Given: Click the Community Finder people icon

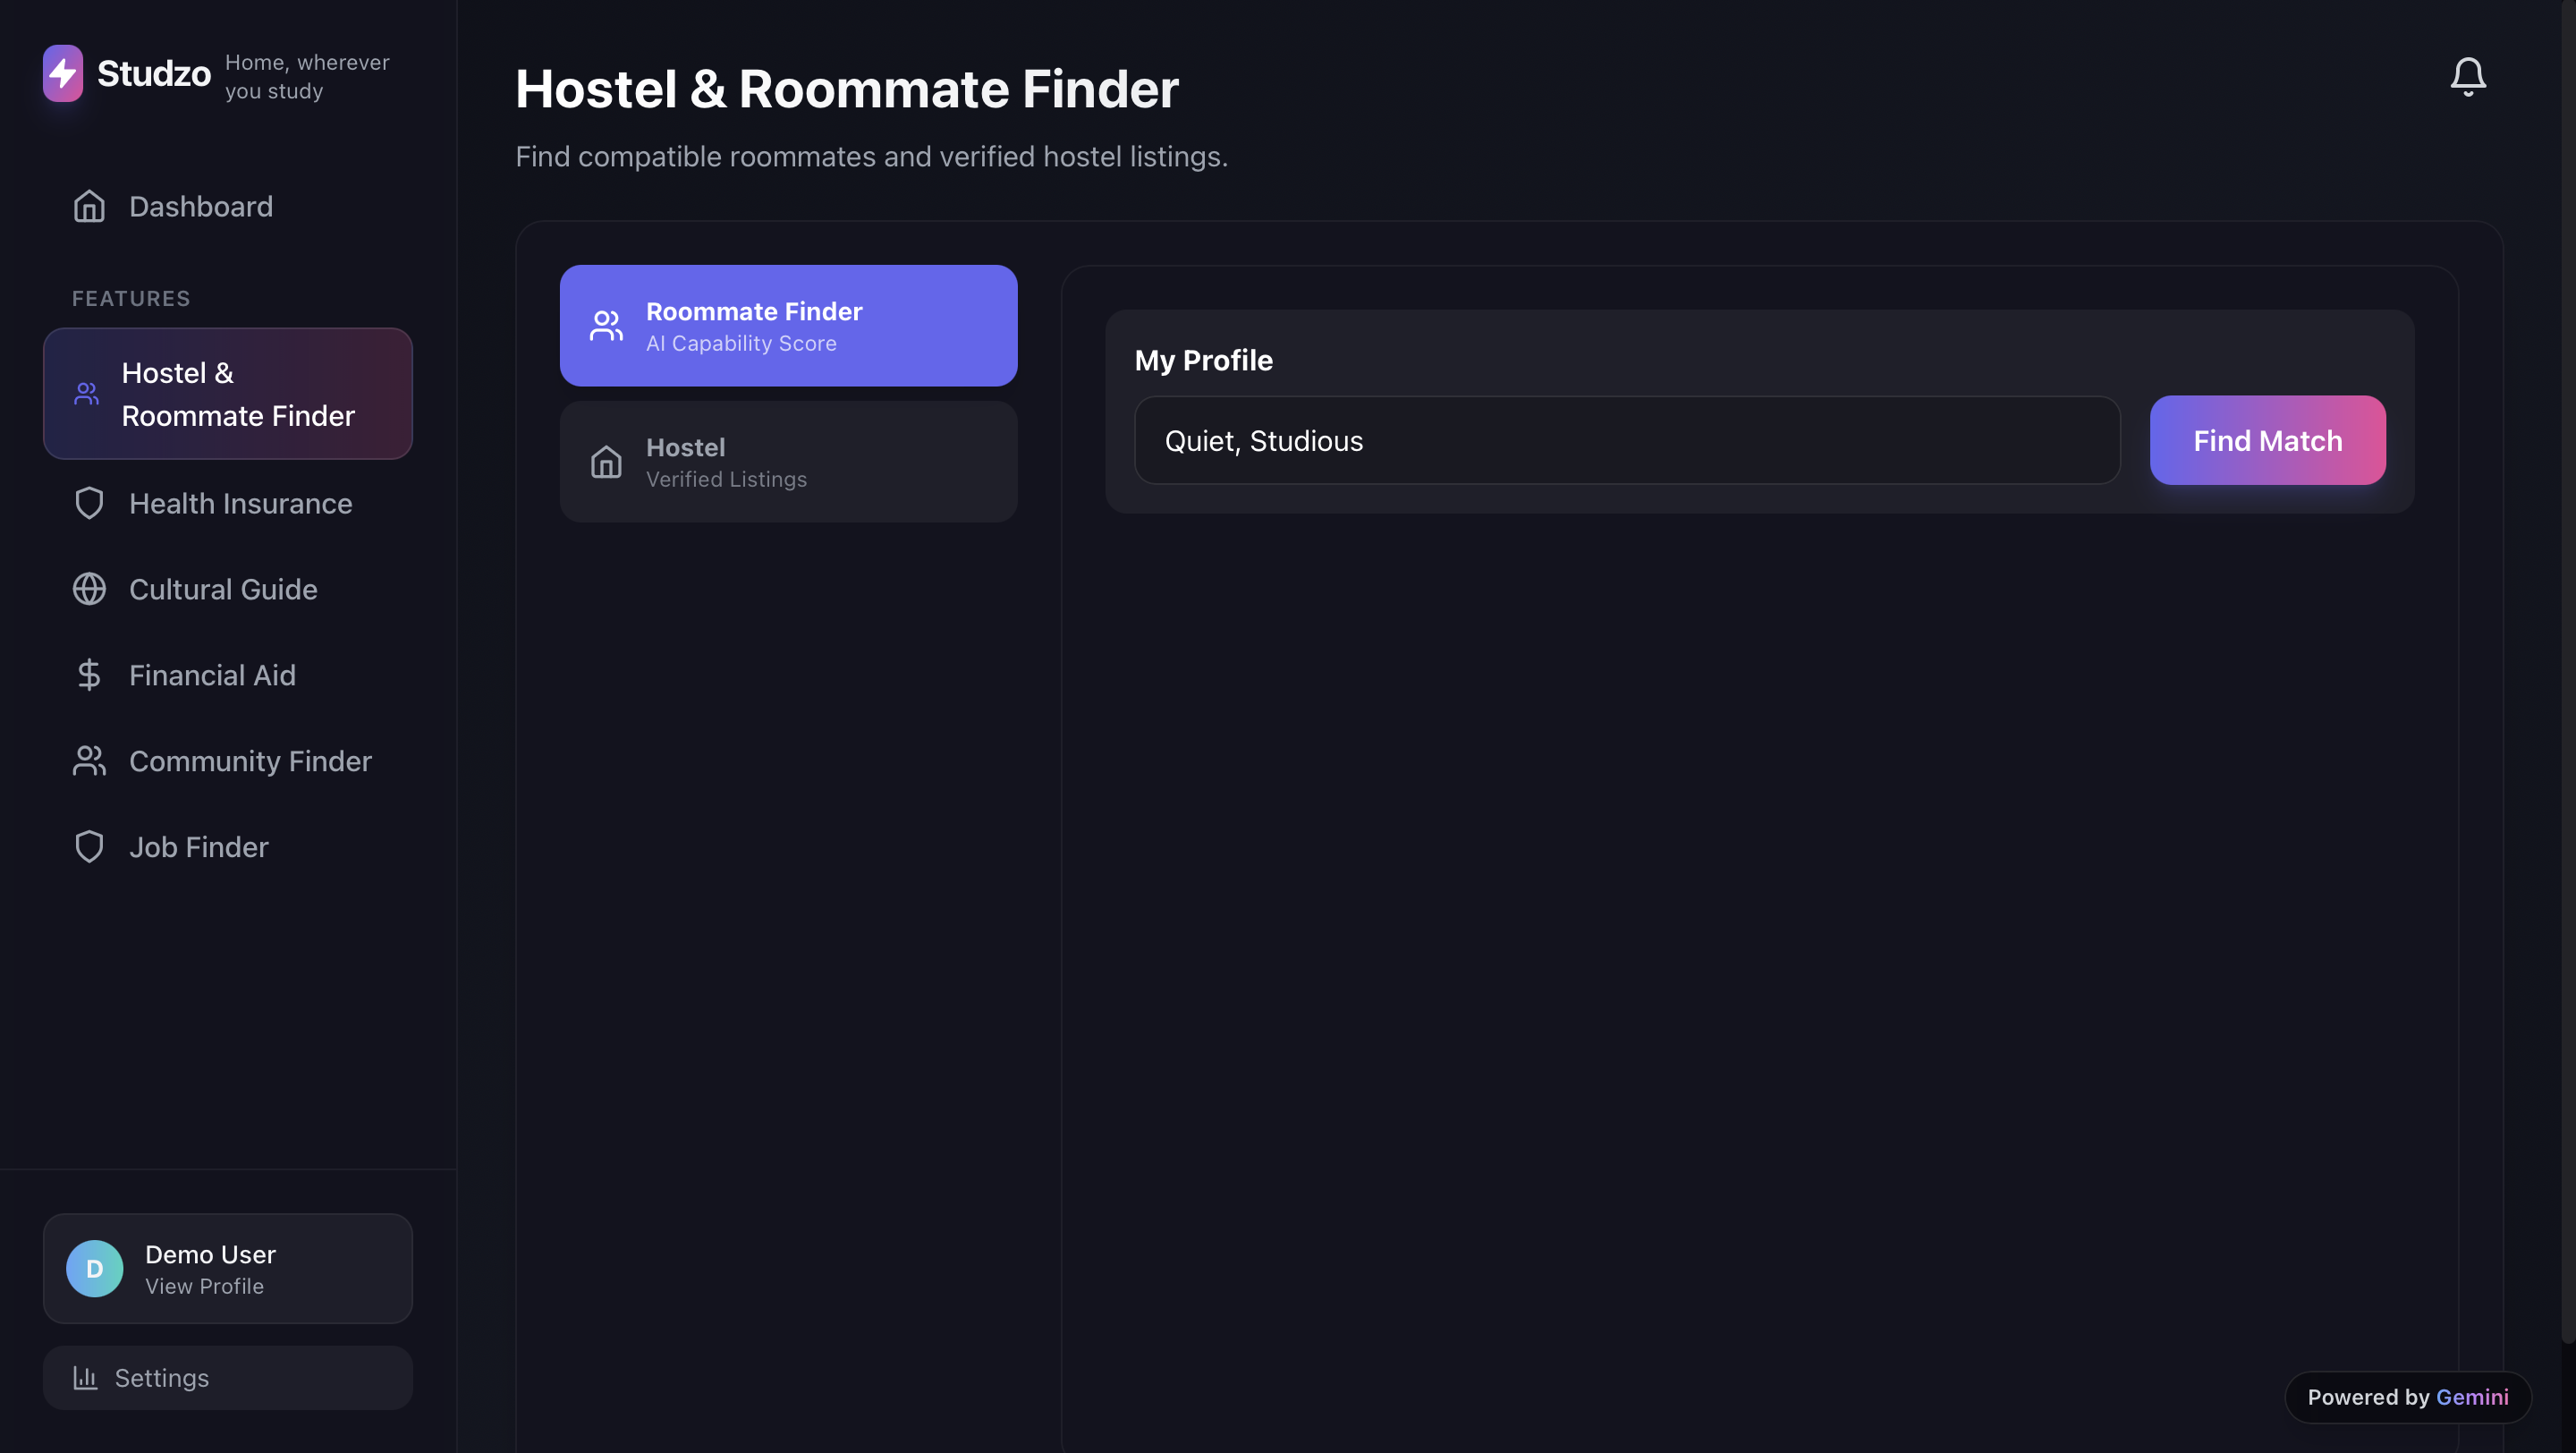Looking at the screenshot, I should (89, 761).
